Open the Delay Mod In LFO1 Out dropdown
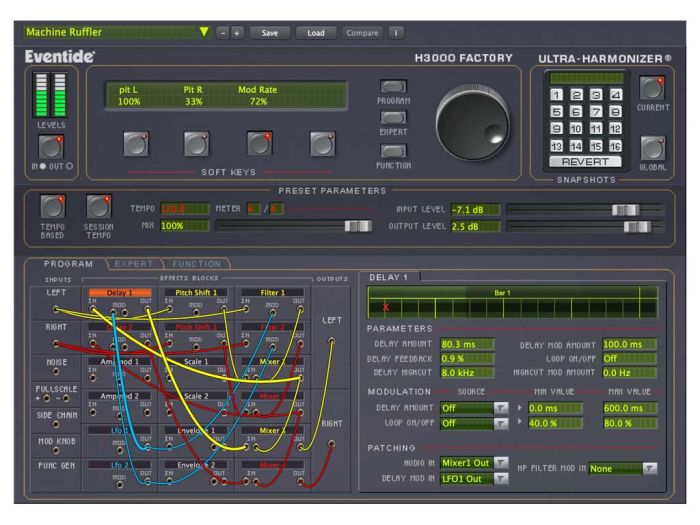The width and height of the screenshot is (700, 525). [x=501, y=479]
